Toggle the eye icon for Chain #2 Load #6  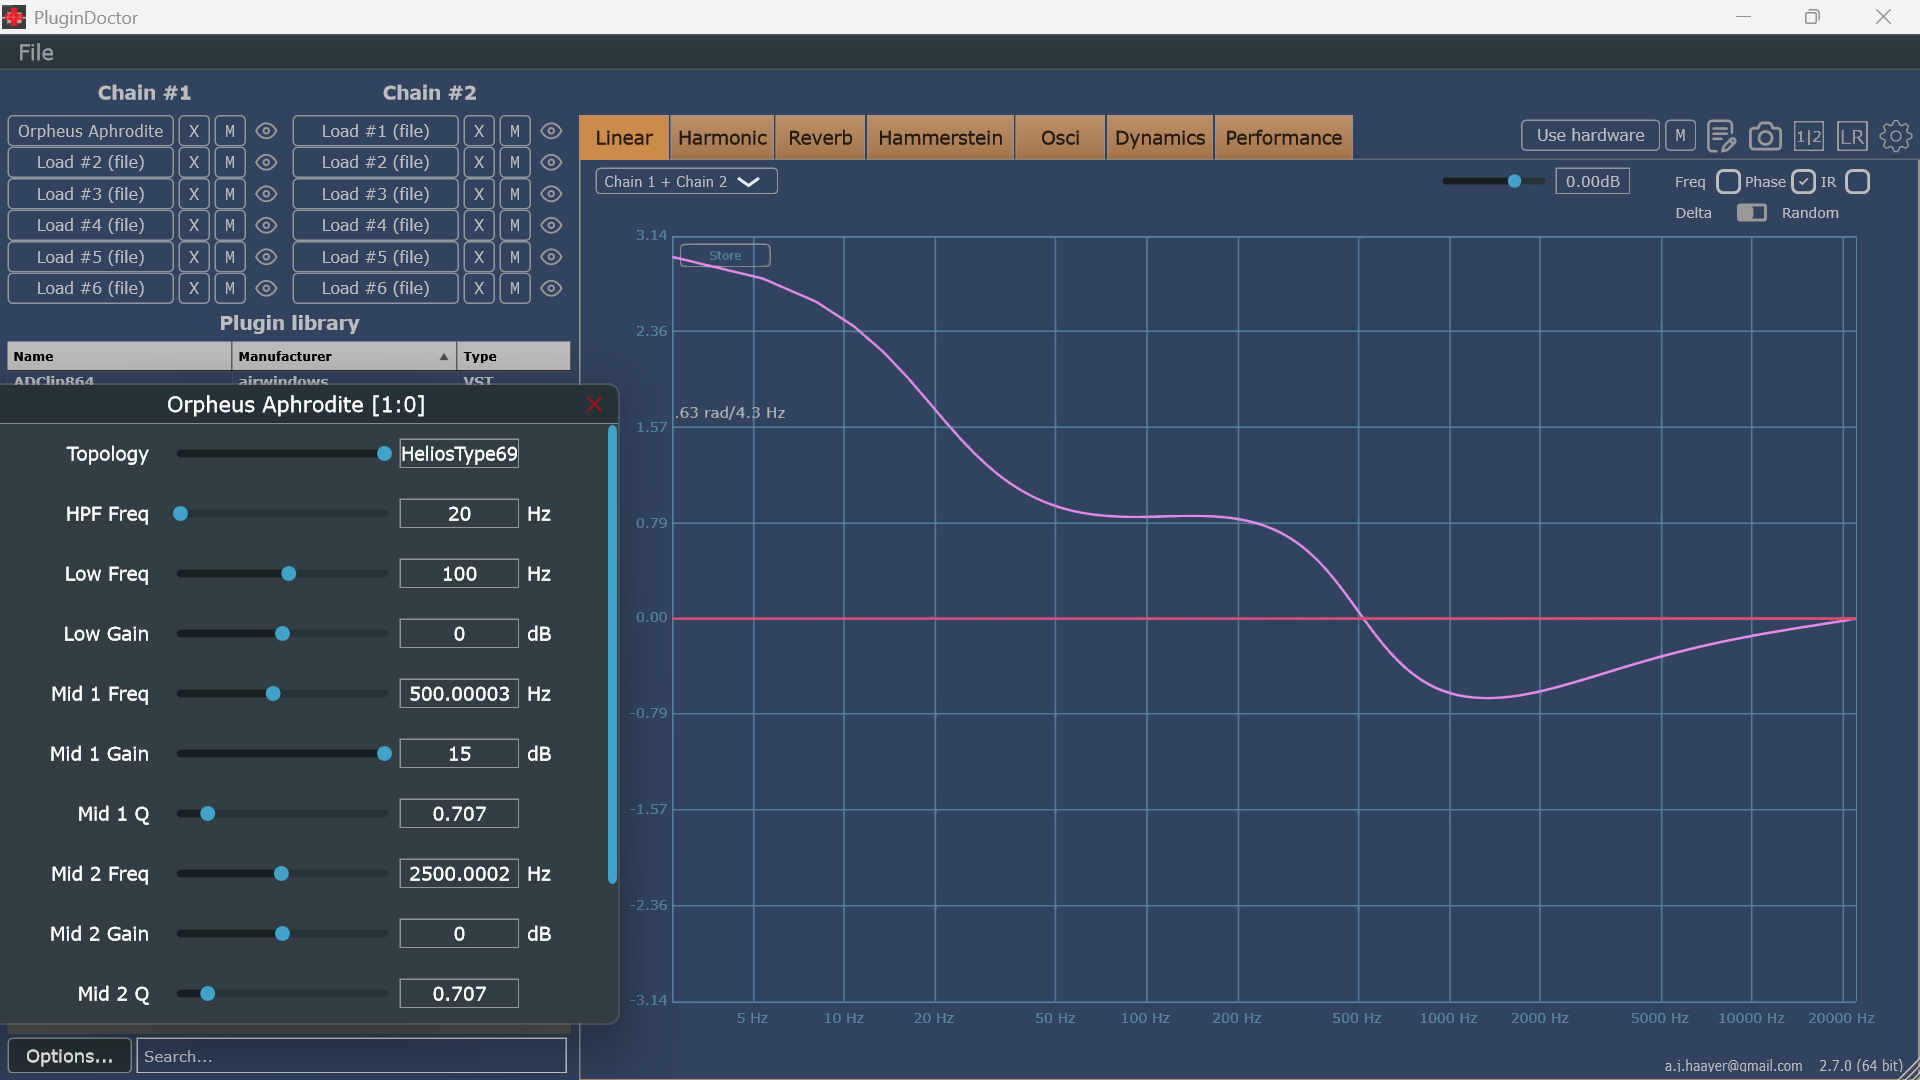click(551, 288)
